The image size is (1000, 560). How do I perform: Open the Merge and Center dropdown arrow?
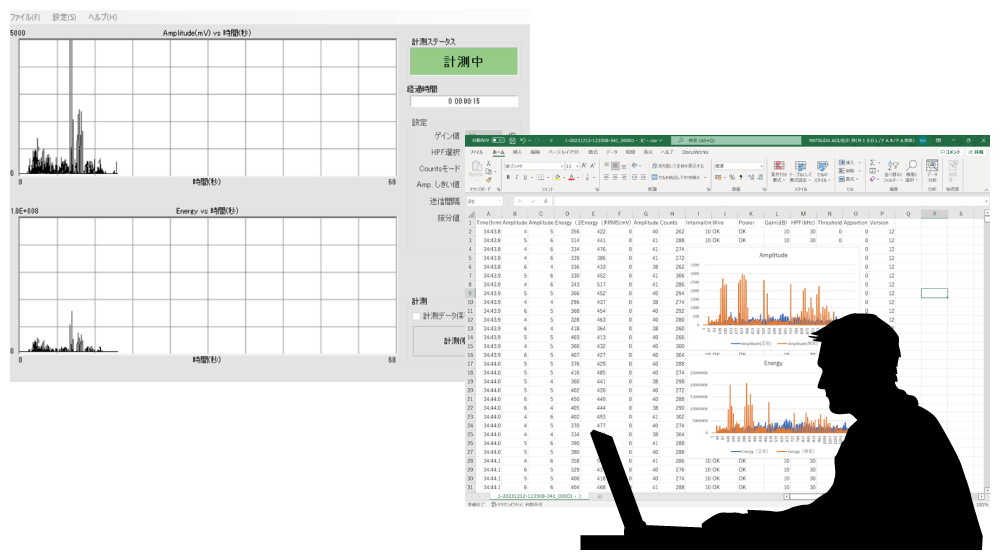705,177
